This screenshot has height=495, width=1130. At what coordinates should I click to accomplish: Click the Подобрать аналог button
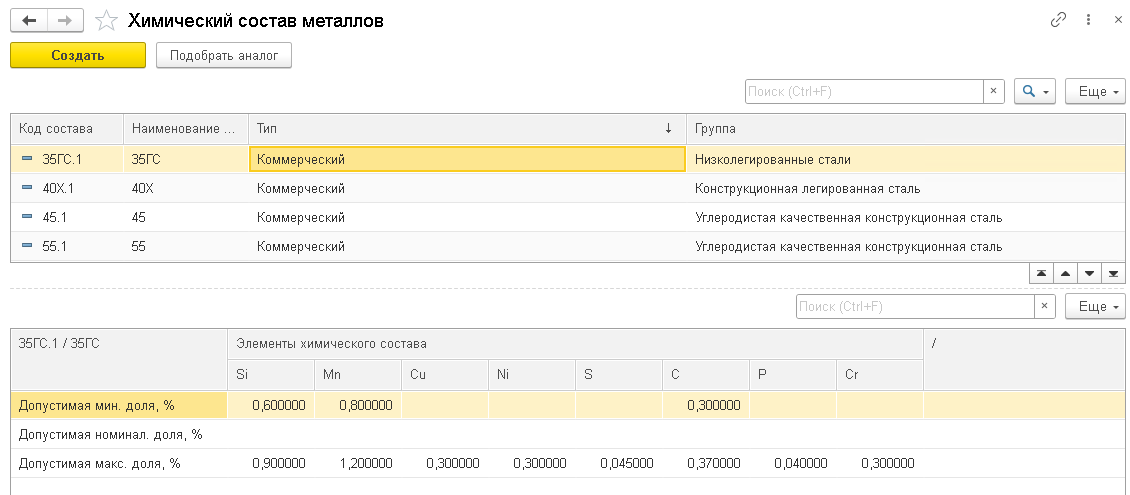224,55
